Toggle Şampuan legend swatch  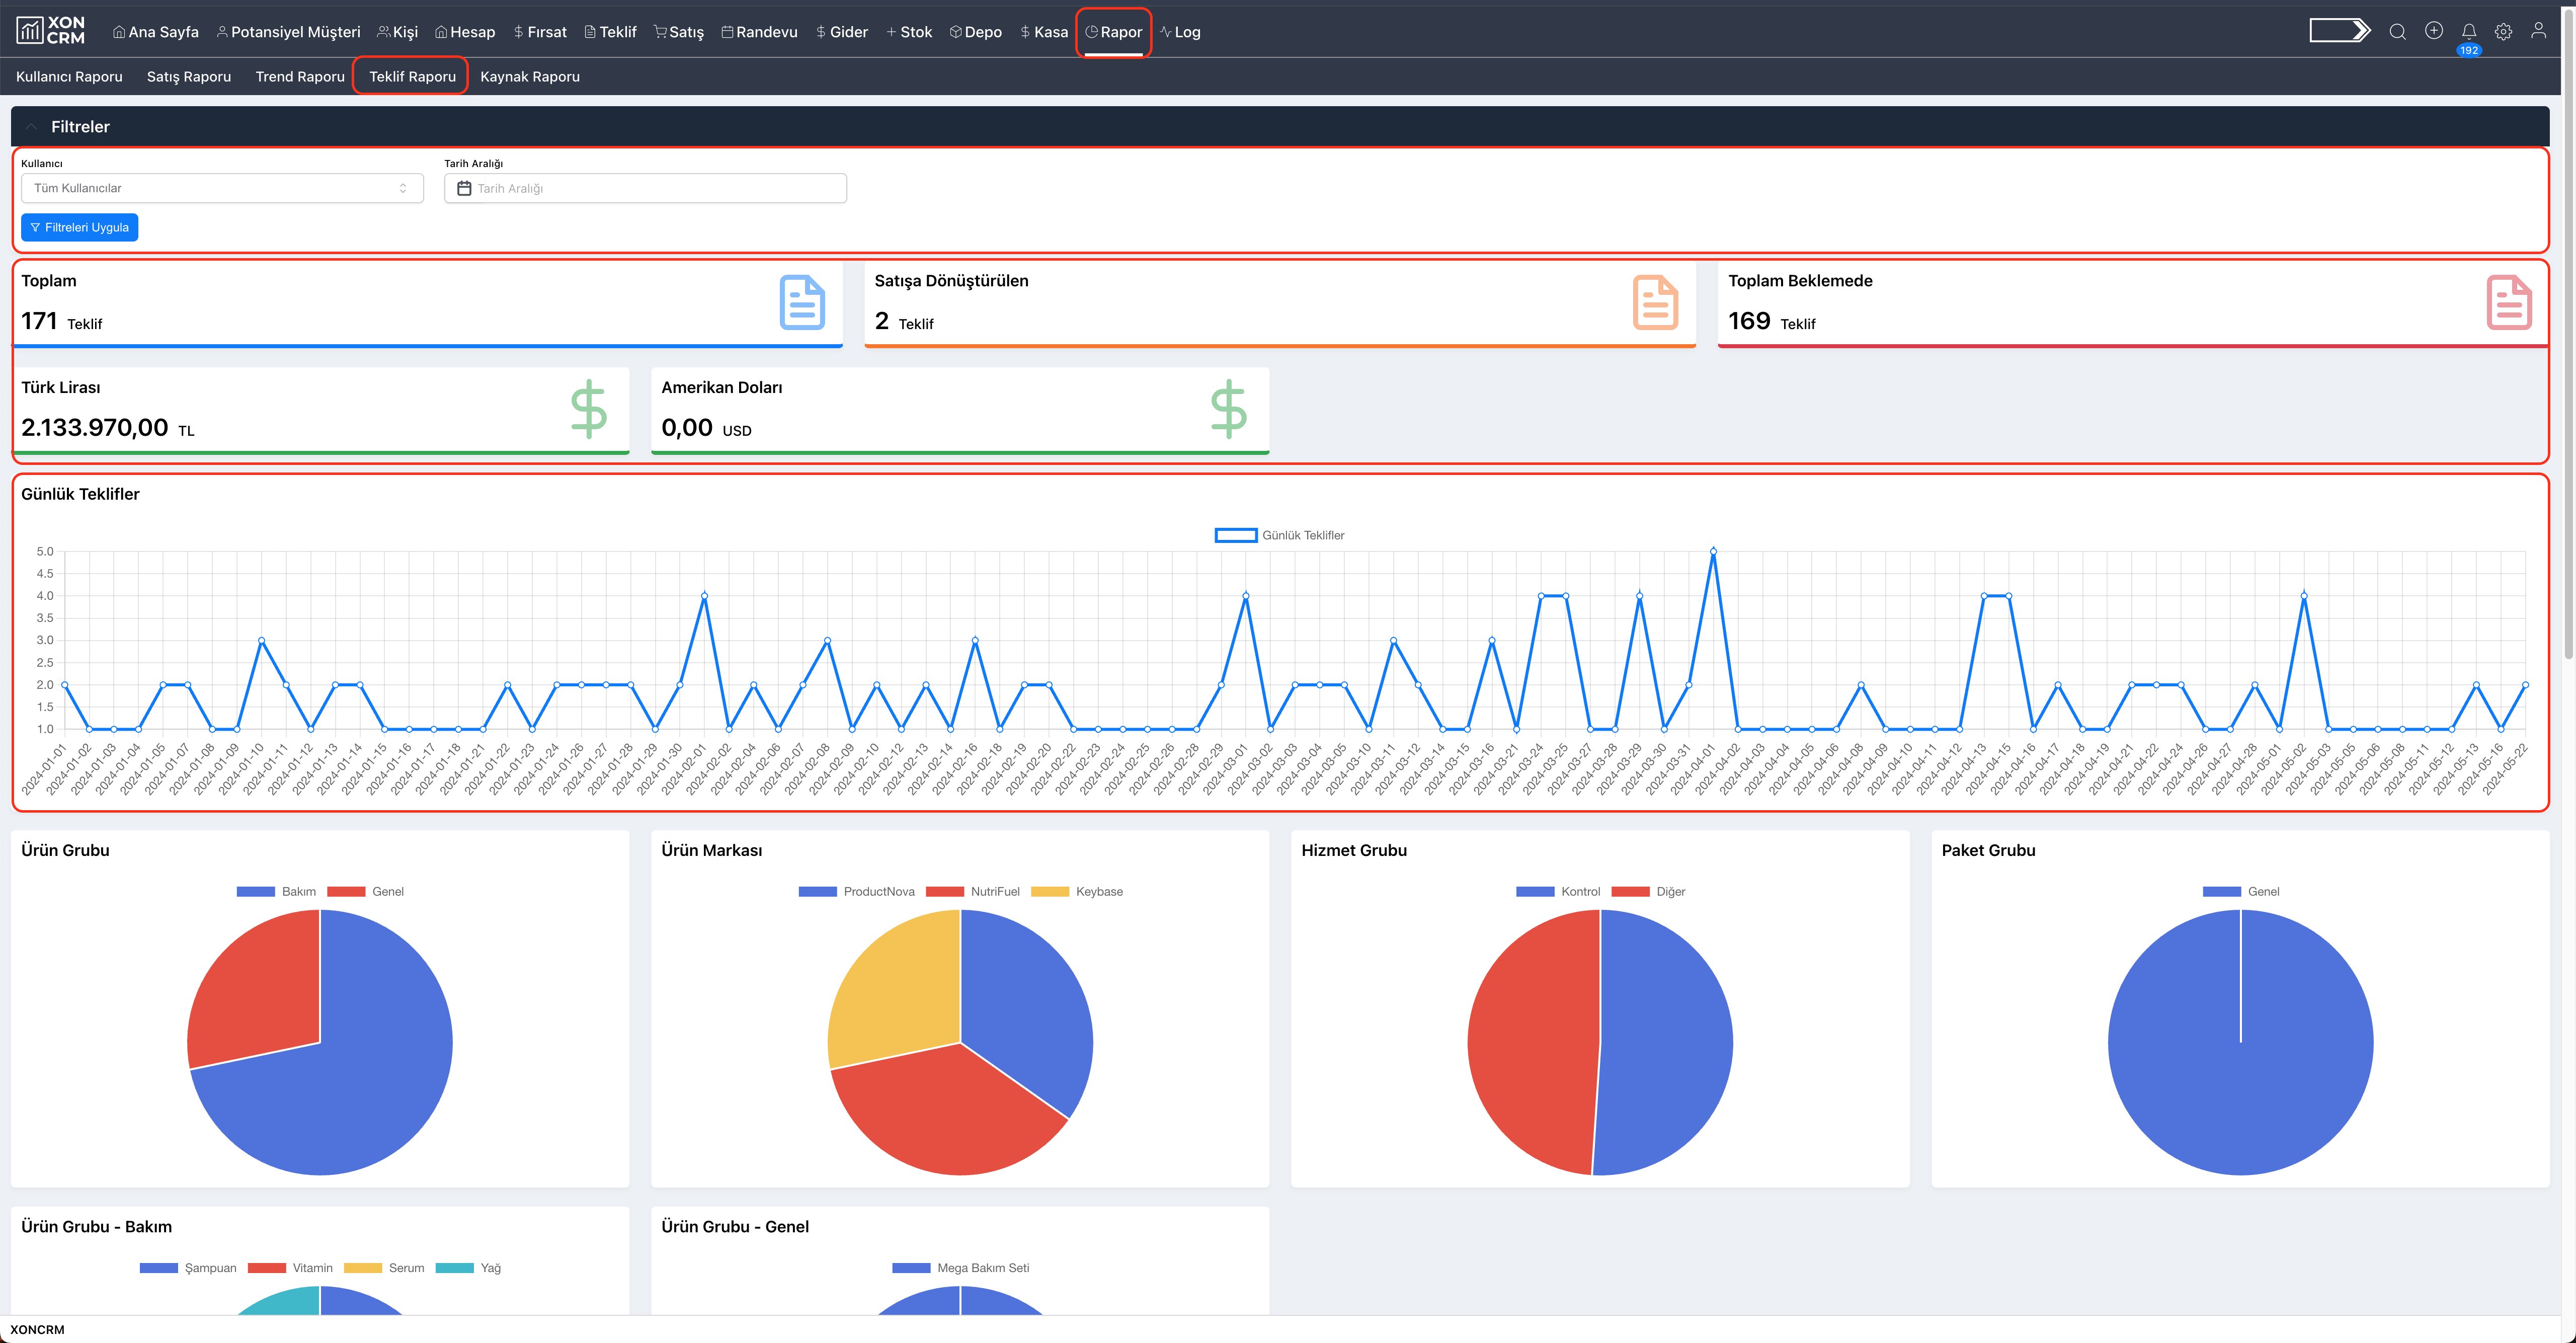(x=159, y=1268)
